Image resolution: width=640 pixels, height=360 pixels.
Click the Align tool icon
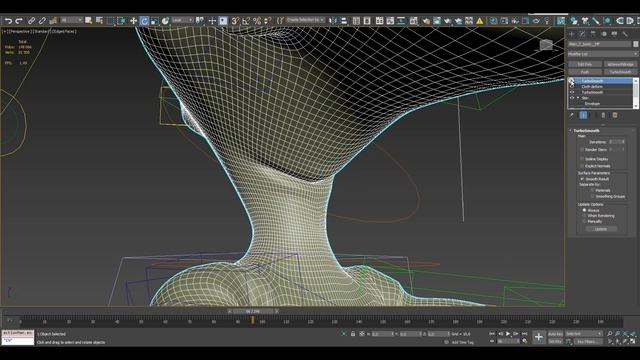tap(343, 20)
